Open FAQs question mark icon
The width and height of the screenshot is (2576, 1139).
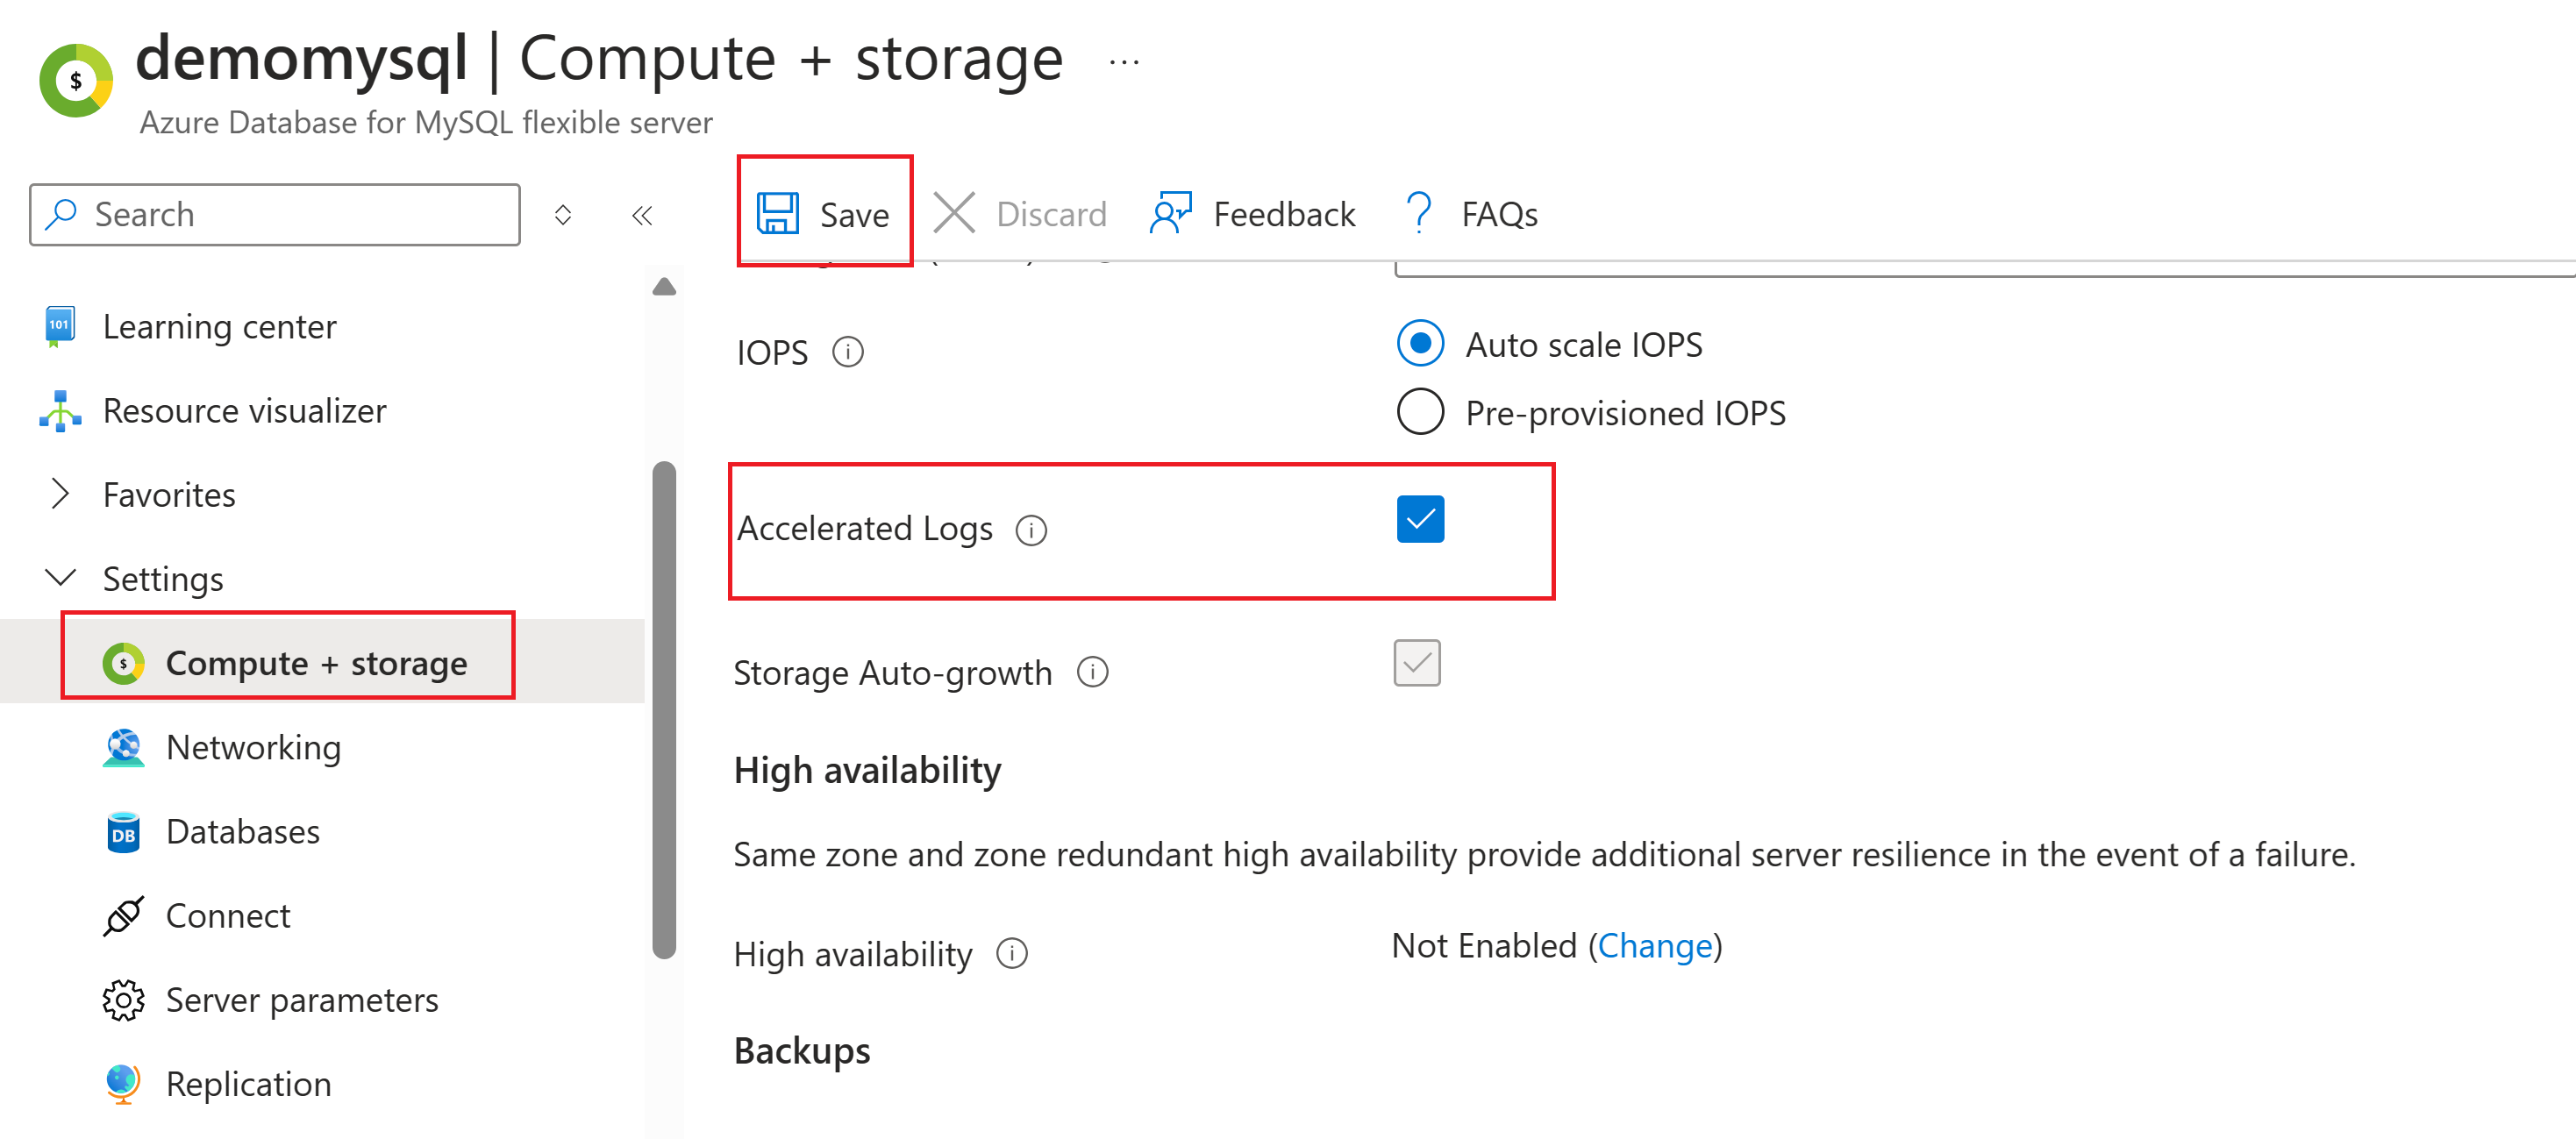point(1418,213)
